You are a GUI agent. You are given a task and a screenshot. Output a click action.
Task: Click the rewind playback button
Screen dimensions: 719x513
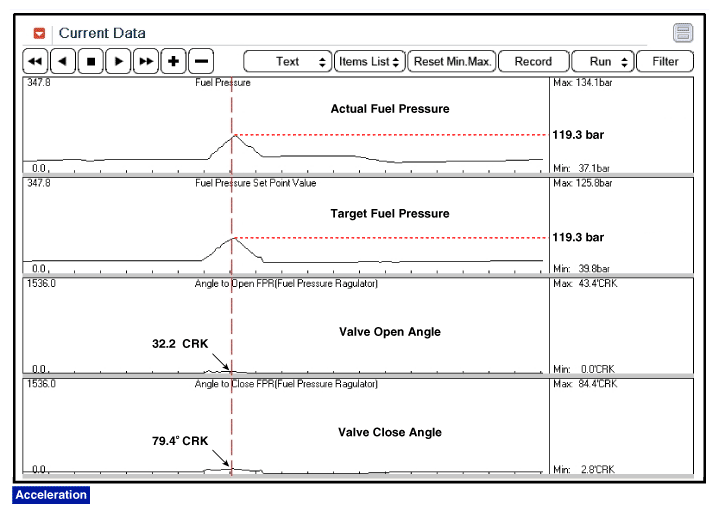coord(35,61)
